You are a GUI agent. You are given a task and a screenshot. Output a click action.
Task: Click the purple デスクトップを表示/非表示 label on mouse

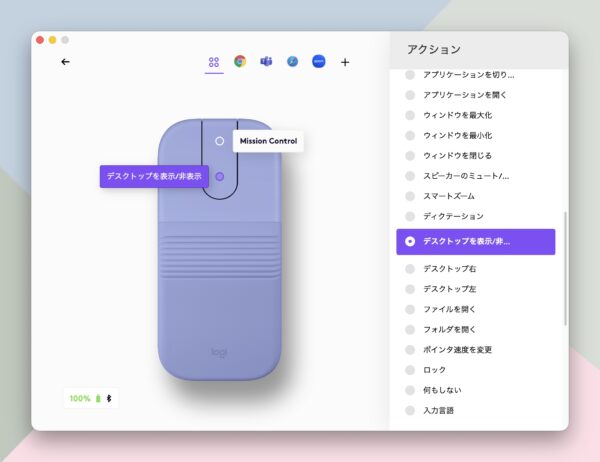click(x=154, y=176)
